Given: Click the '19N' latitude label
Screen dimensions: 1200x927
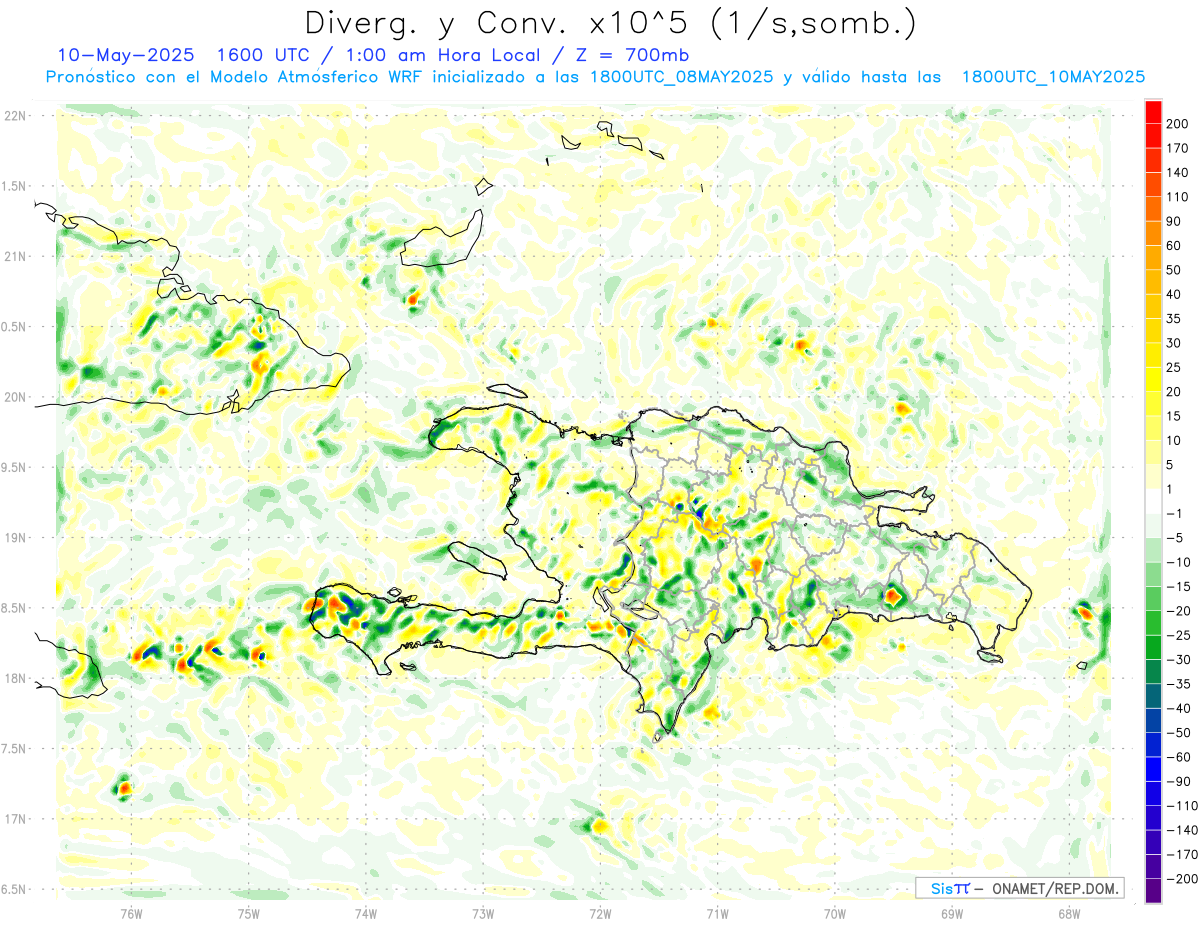Looking at the screenshot, I should click(15, 537).
